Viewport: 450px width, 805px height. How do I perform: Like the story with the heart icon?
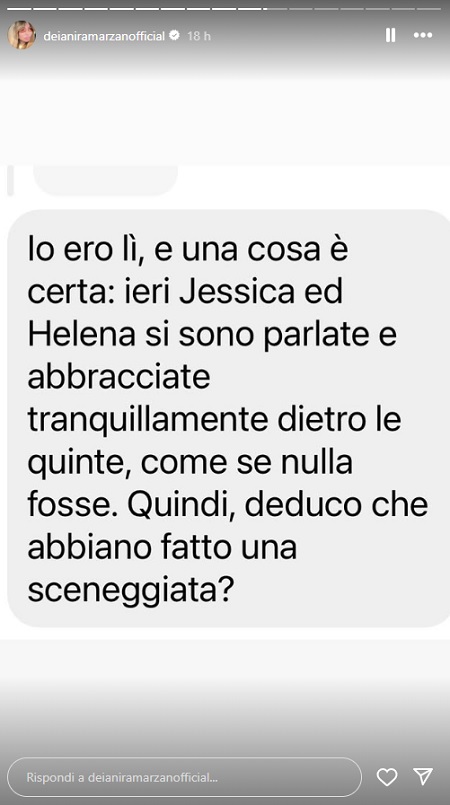coord(387,777)
